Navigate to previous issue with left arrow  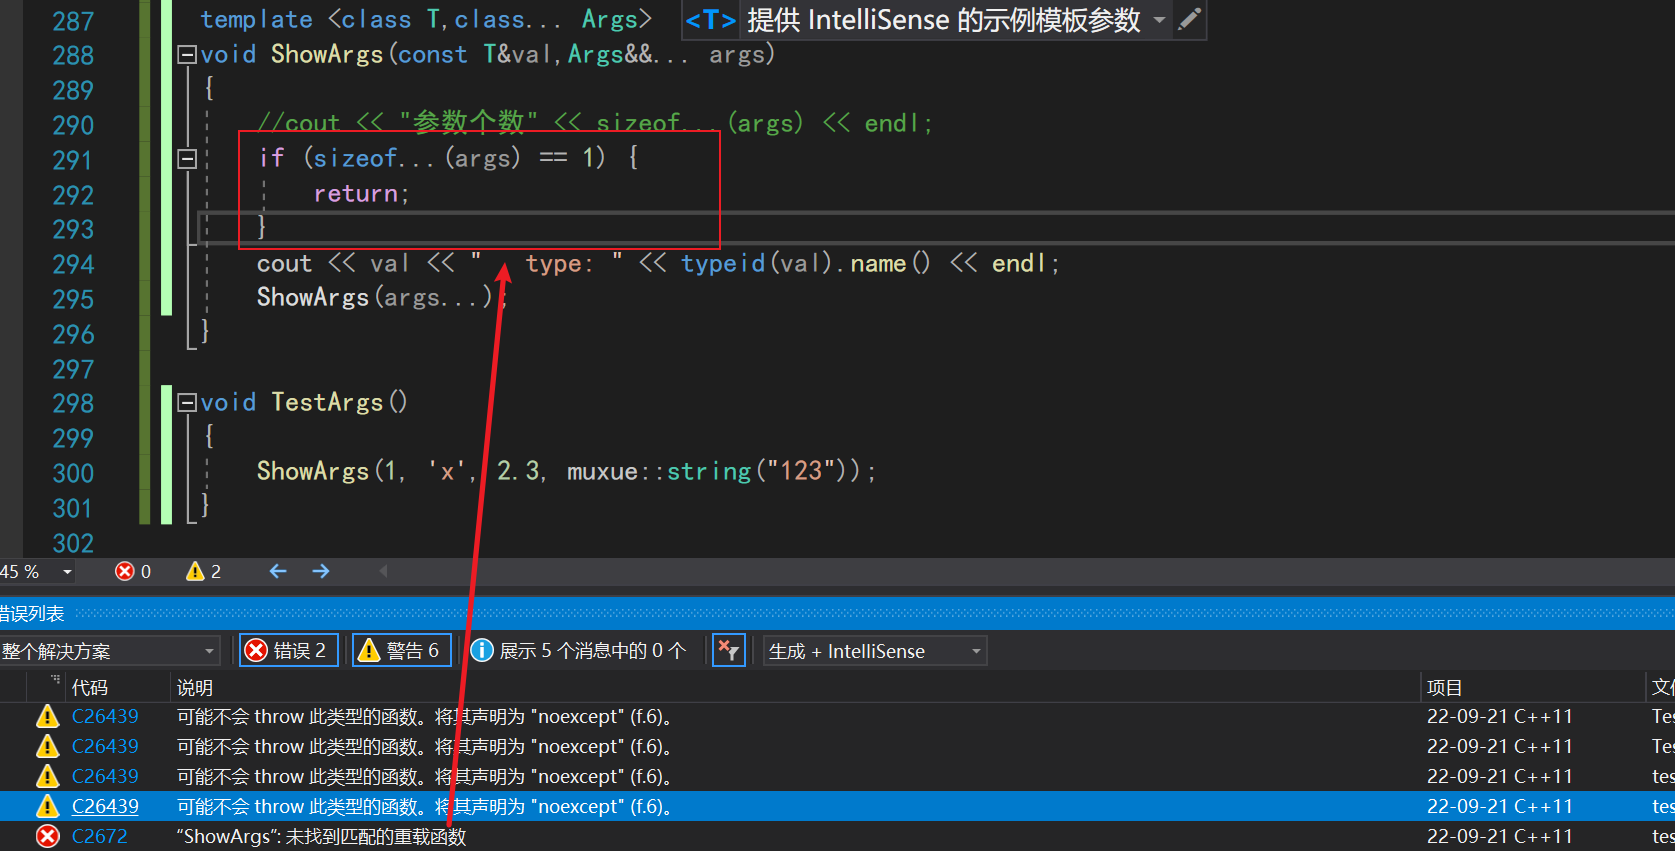point(278,571)
